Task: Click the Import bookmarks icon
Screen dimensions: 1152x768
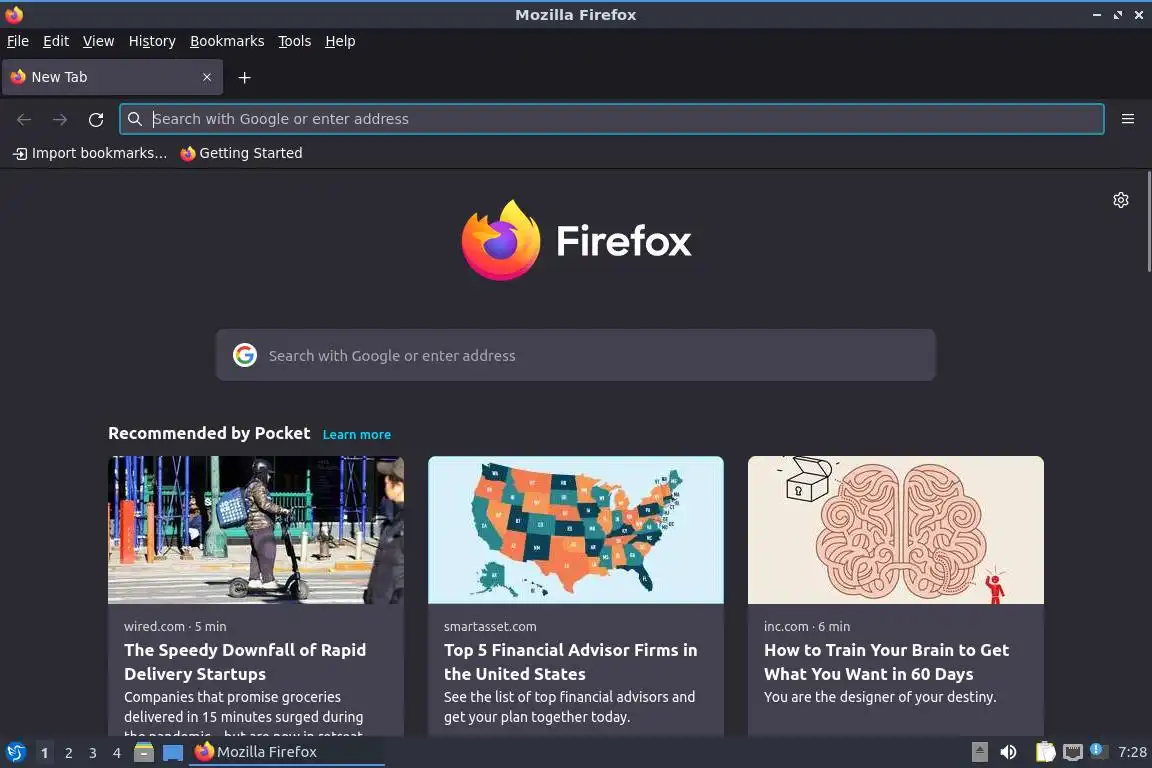Action: pyautogui.click(x=21, y=154)
